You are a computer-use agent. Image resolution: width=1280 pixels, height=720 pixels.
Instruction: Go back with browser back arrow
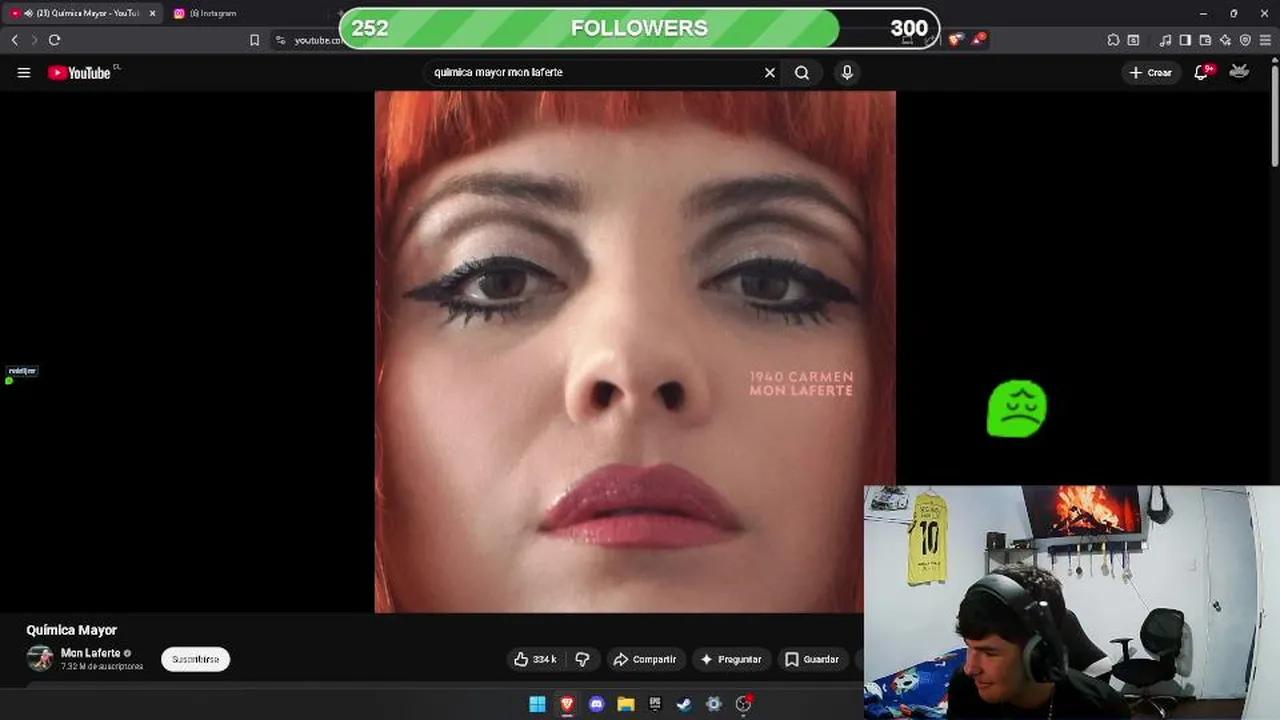click(15, 40)
